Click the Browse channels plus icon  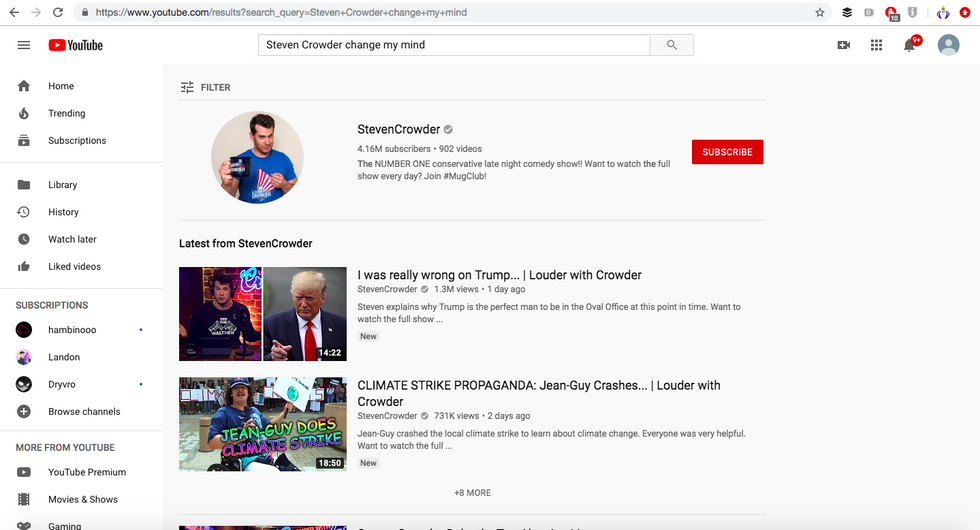(24, 411)
